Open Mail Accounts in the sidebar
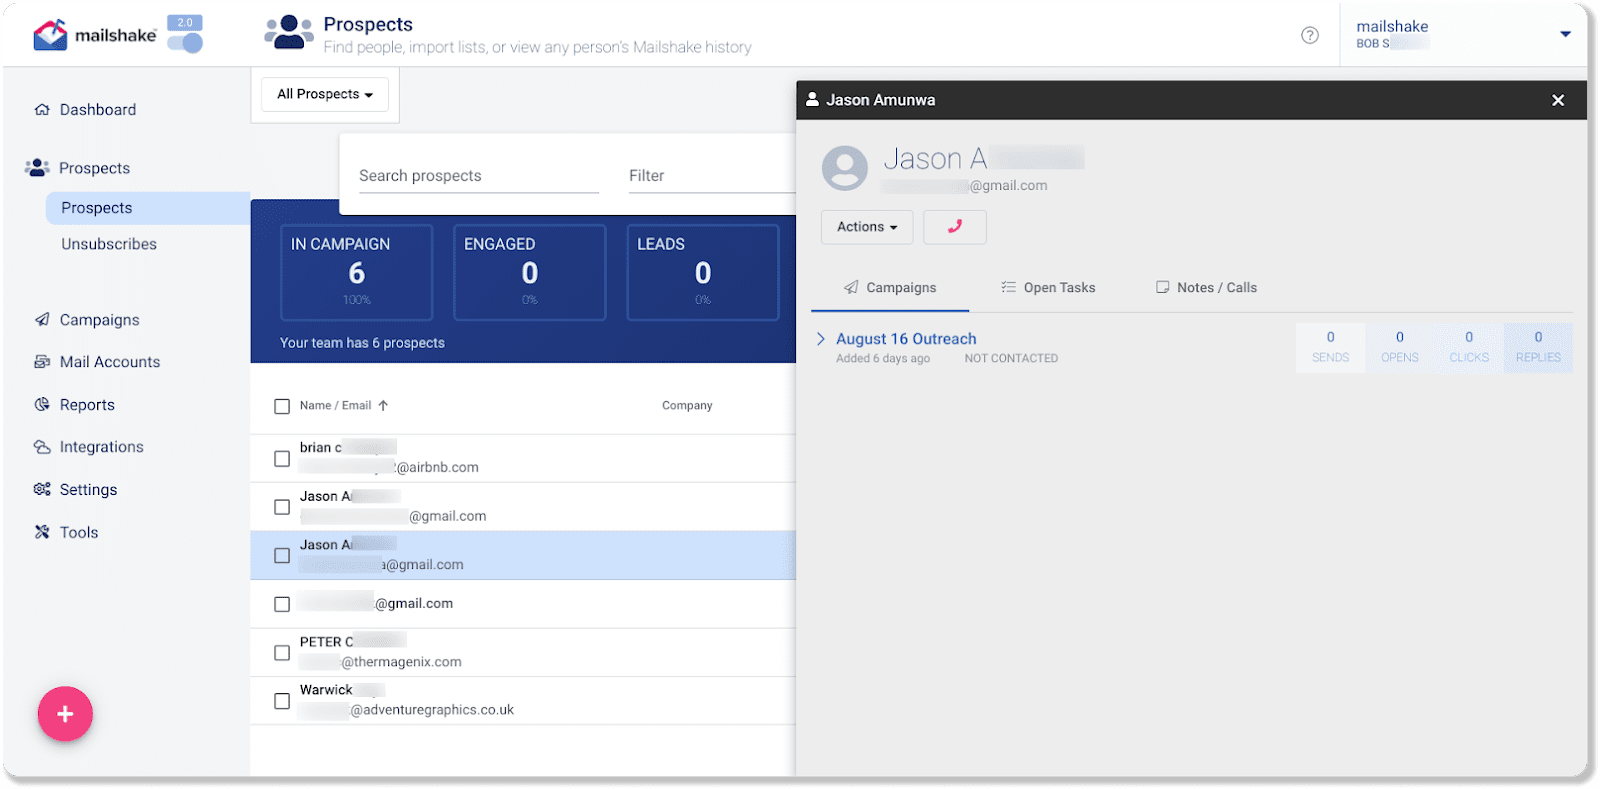 (x=109, y=362)
